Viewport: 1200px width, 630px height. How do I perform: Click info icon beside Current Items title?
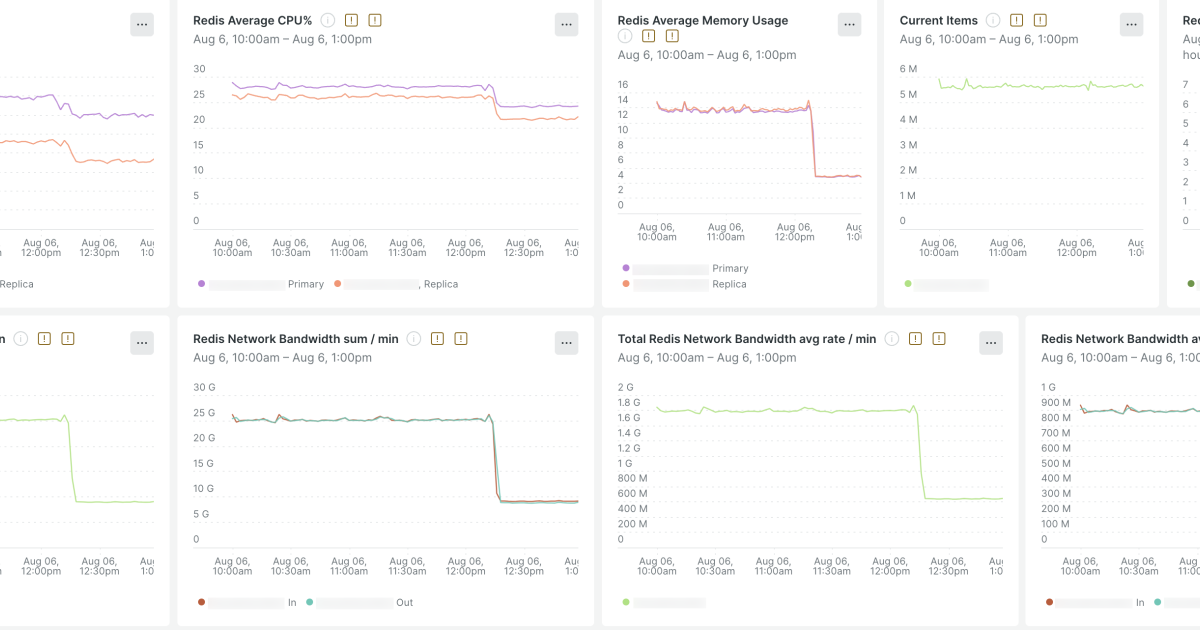[993, 20]
